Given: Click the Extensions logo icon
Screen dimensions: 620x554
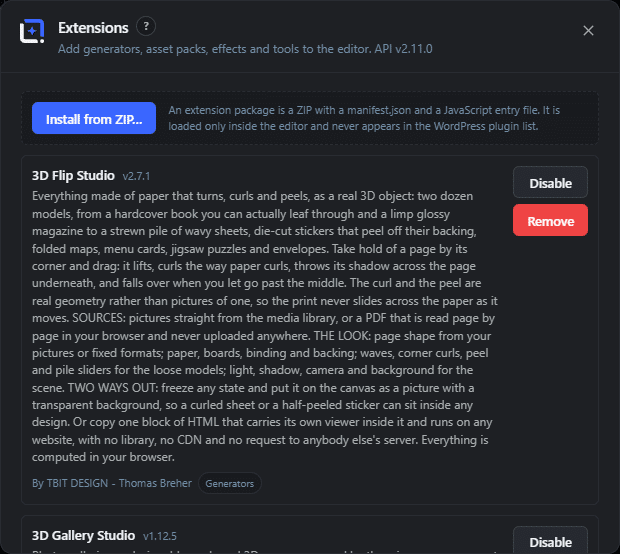Looking at the screenshot, I should pyautogui.click(x=32, y=31).
